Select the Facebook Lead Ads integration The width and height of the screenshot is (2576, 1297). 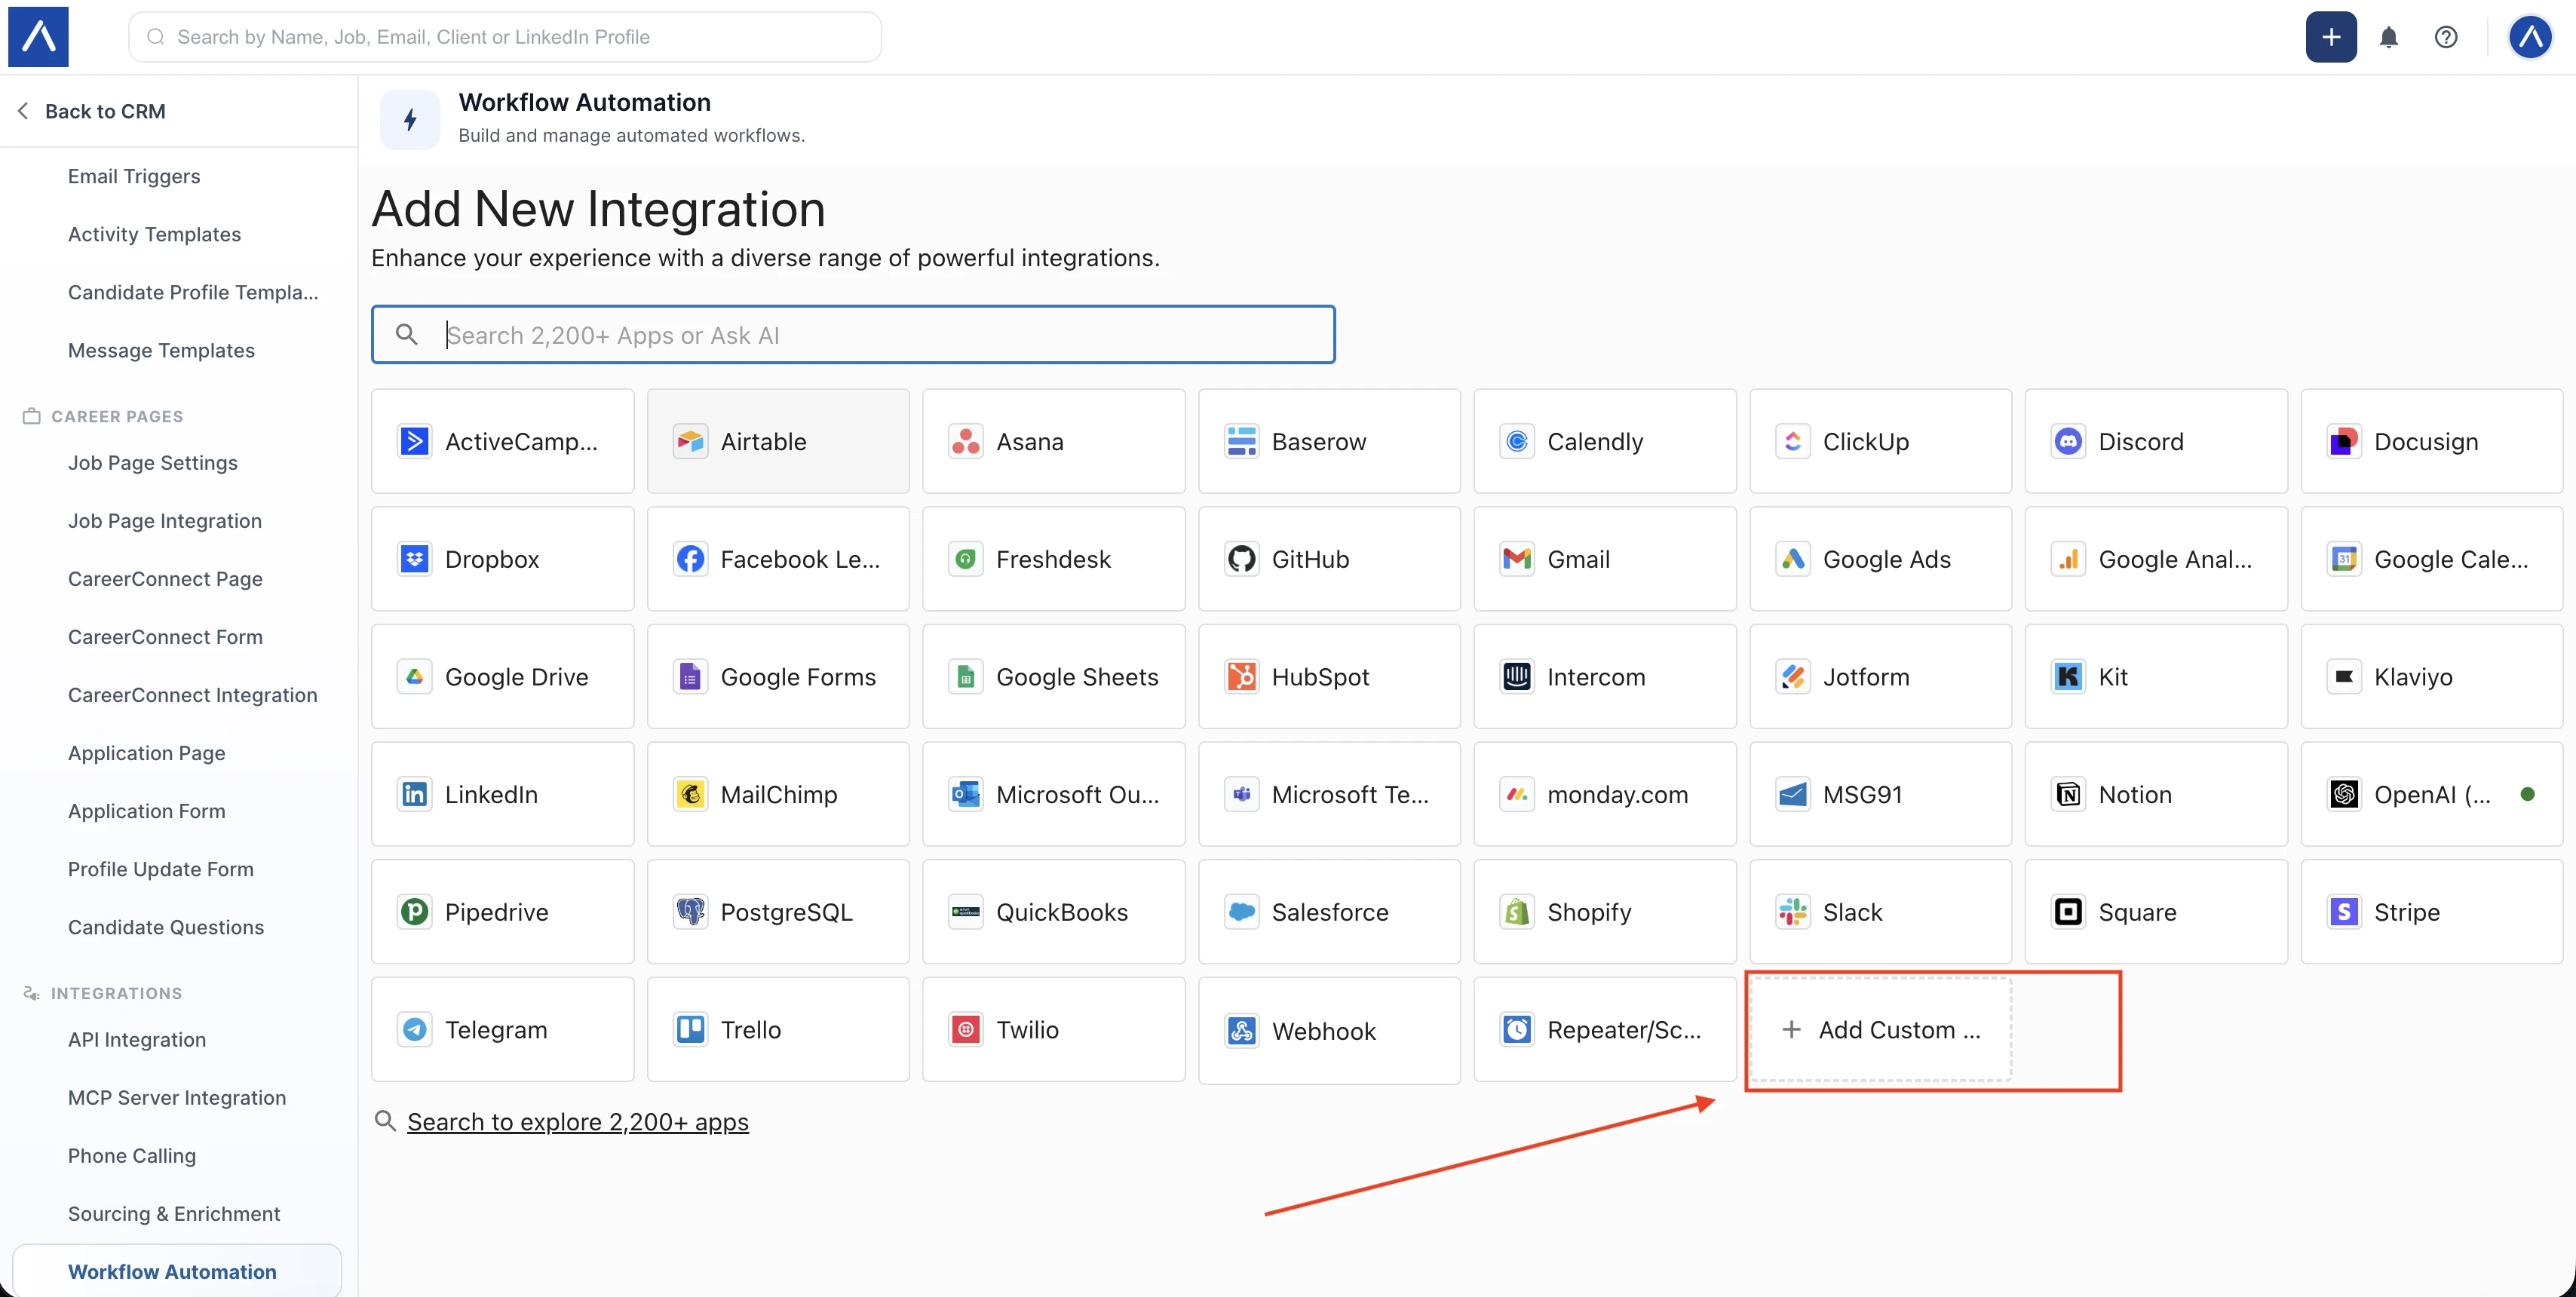point(778,559)
